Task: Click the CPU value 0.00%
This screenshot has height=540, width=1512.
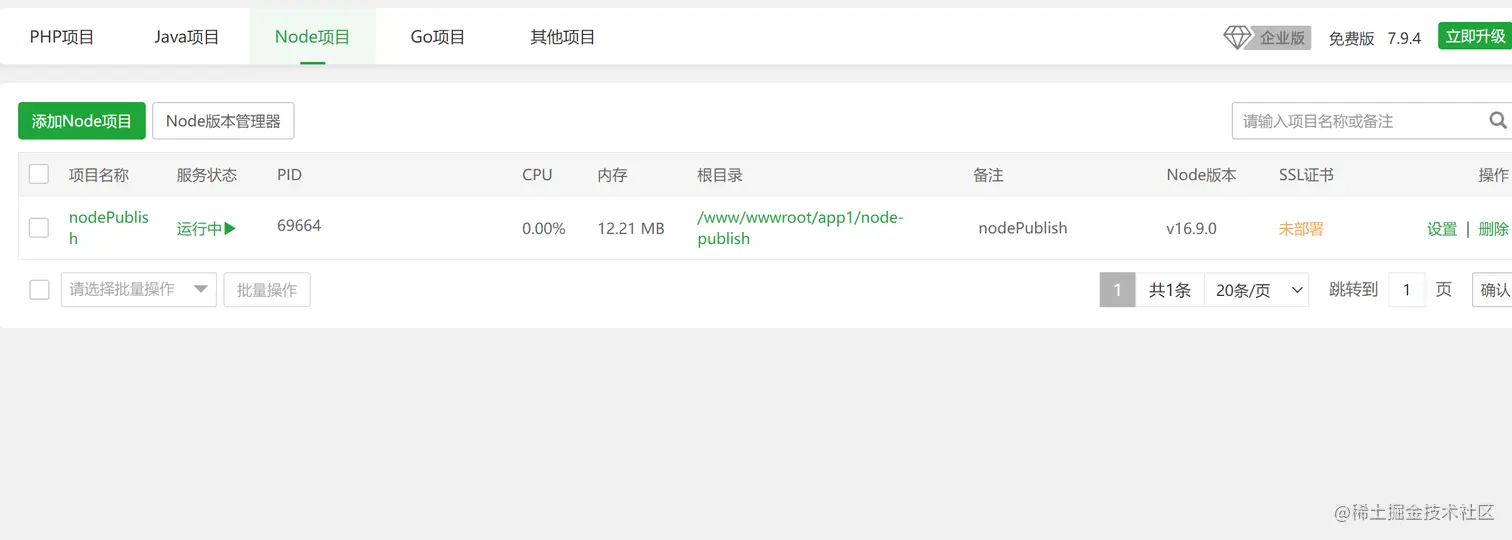Action: click(x=544, y=229)
